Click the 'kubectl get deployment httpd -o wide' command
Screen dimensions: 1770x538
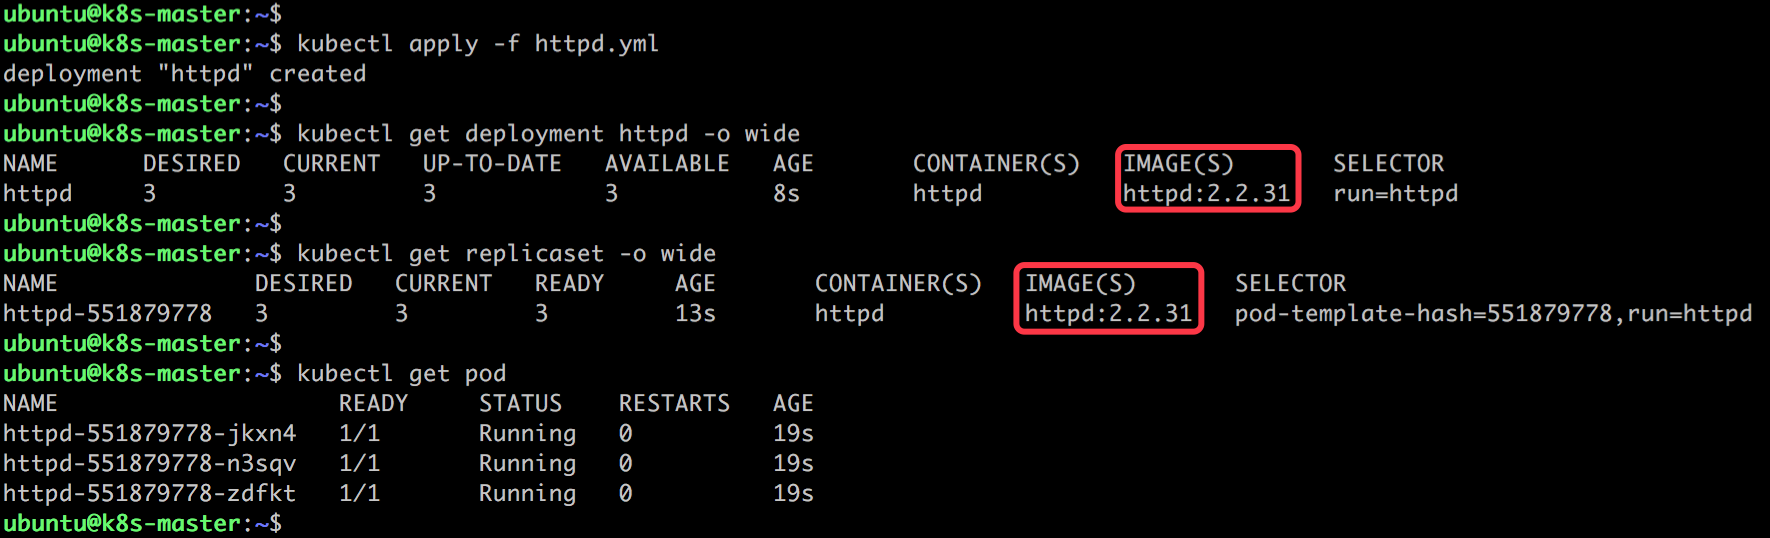coord(548,134)
